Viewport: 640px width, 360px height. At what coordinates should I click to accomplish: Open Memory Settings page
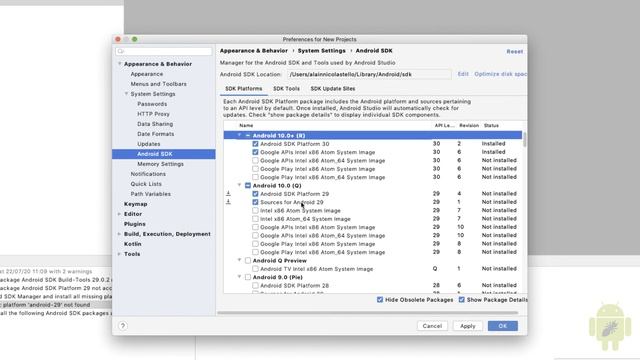(x=160, y=164)
